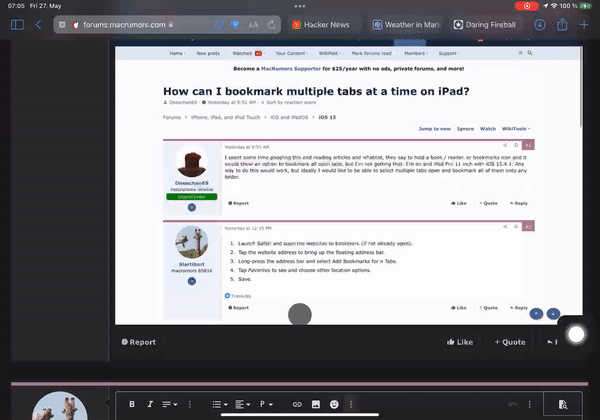Open the WikiTools dropdown
600x420 pixels.
[x=516, y=129]
